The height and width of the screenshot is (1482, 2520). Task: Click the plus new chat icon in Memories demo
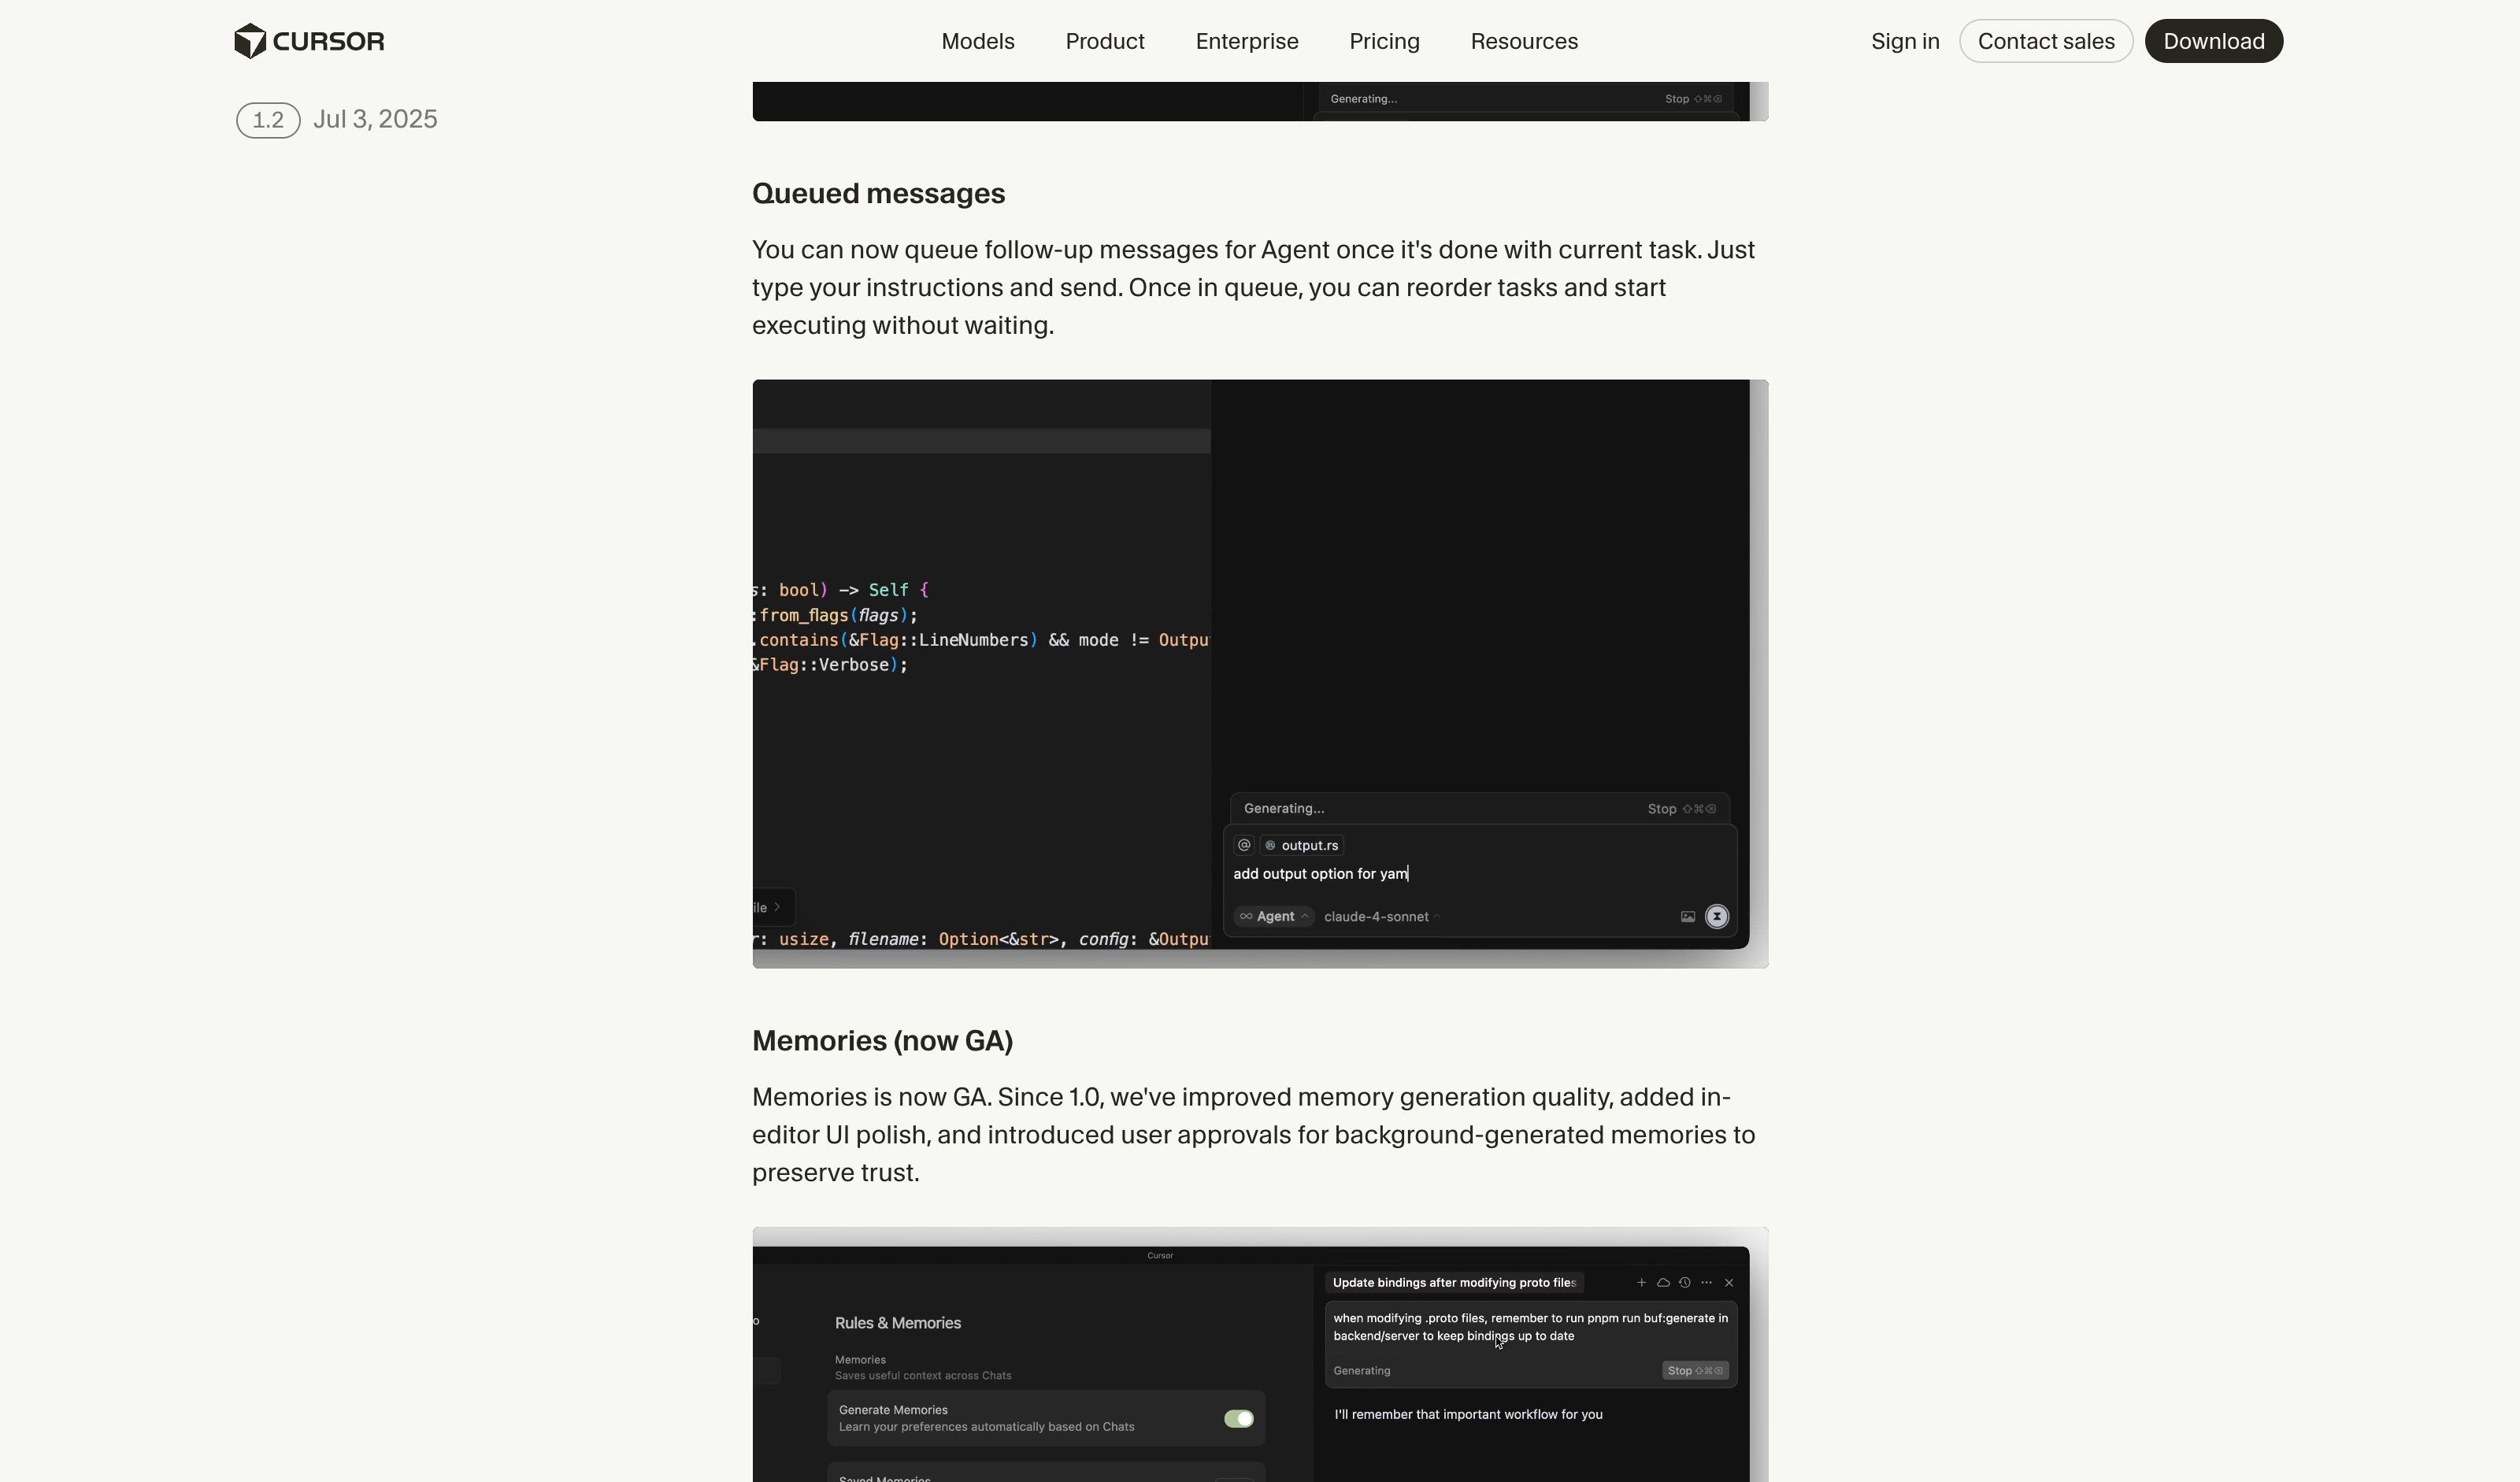(x=1640, y=1282)
